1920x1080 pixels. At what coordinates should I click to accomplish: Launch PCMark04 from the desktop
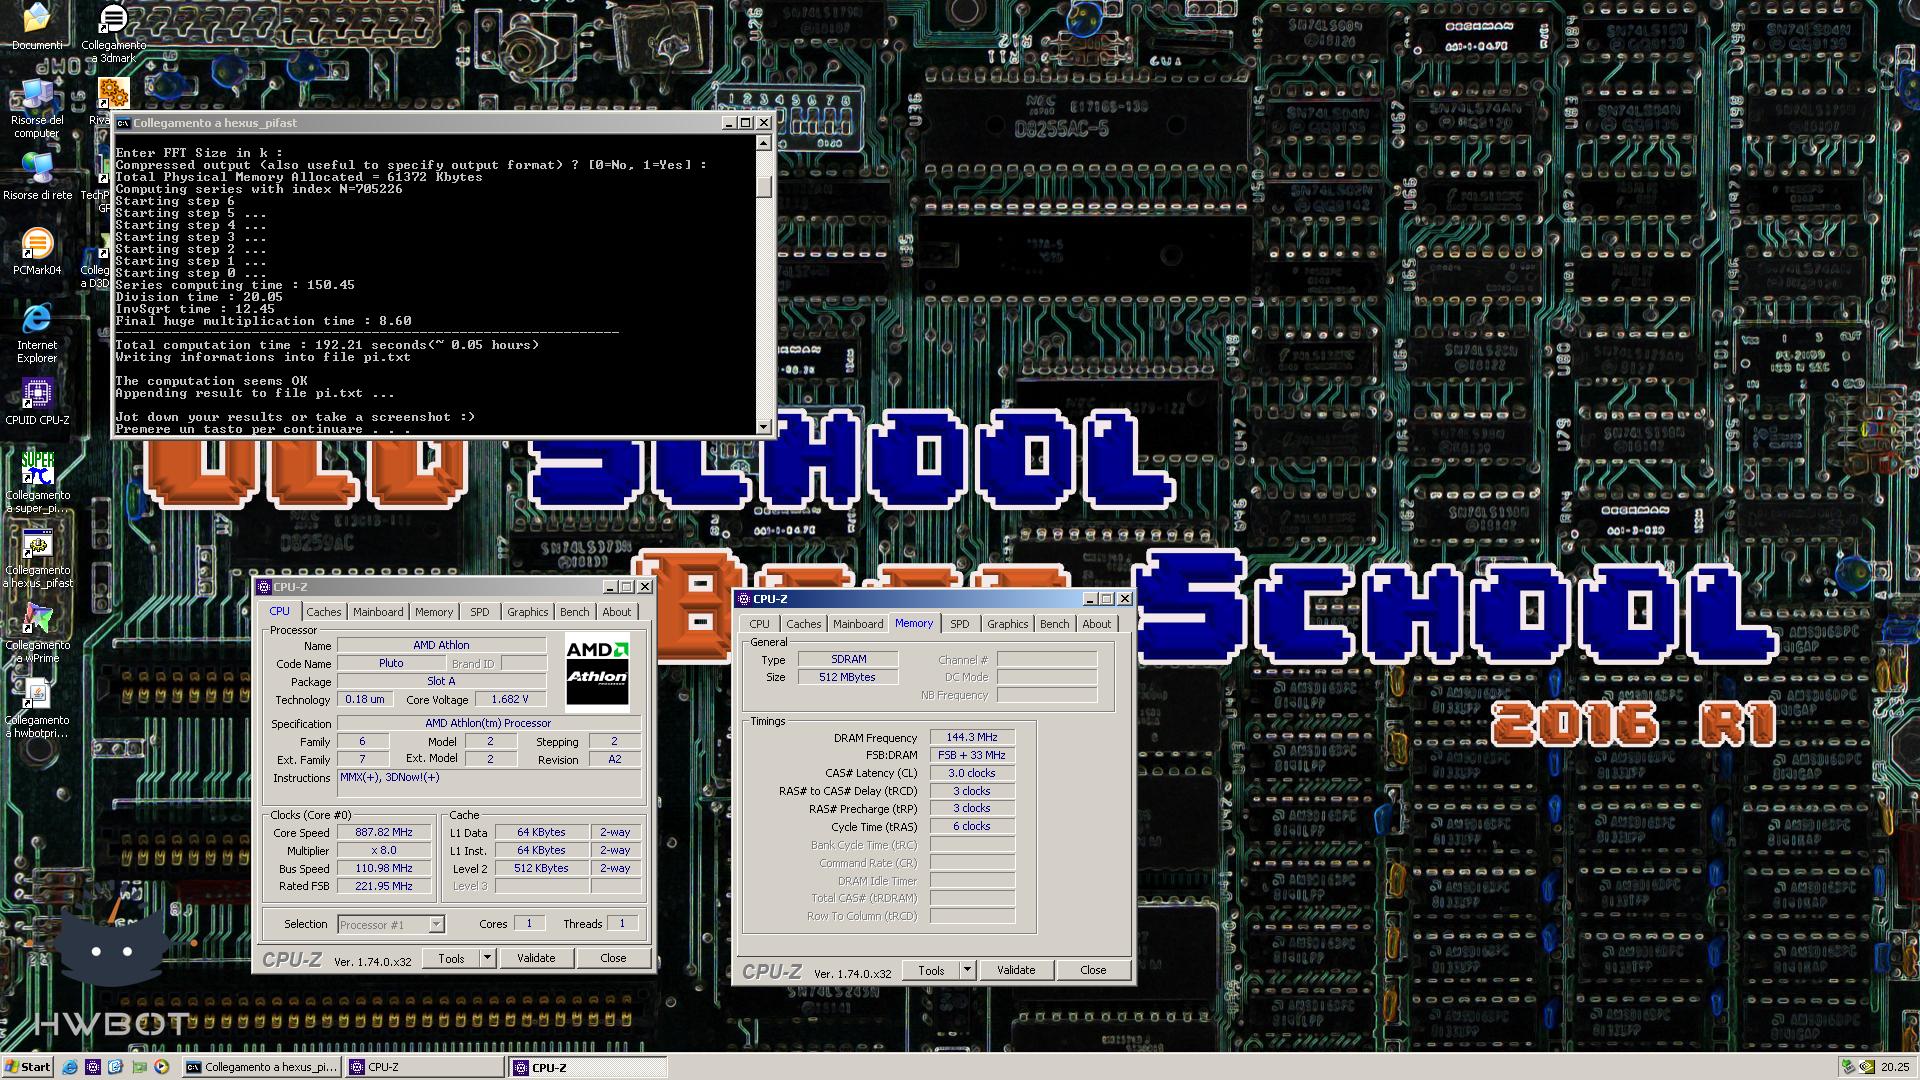37,252
